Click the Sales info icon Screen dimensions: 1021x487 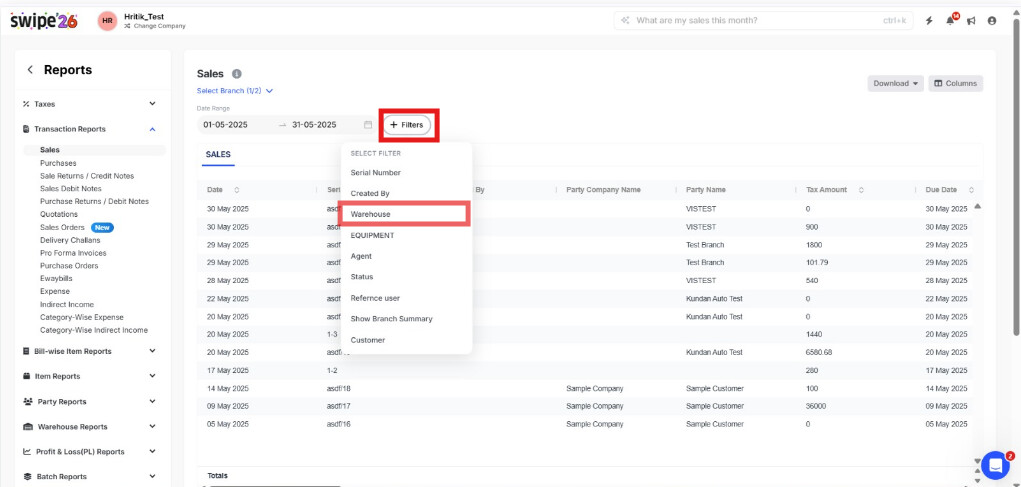237,74
